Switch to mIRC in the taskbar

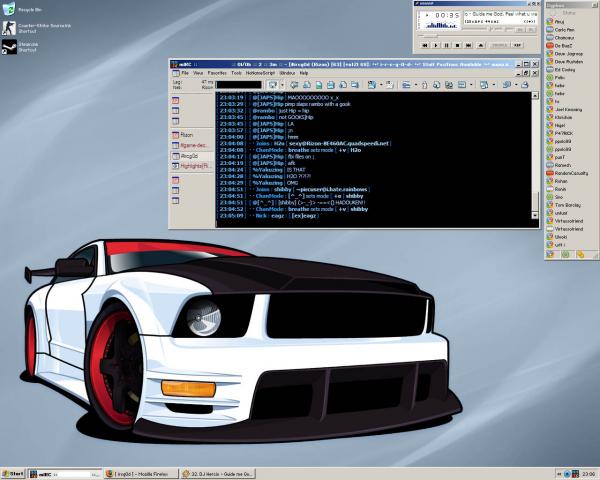pyautogui.click(x=65, y=474)
